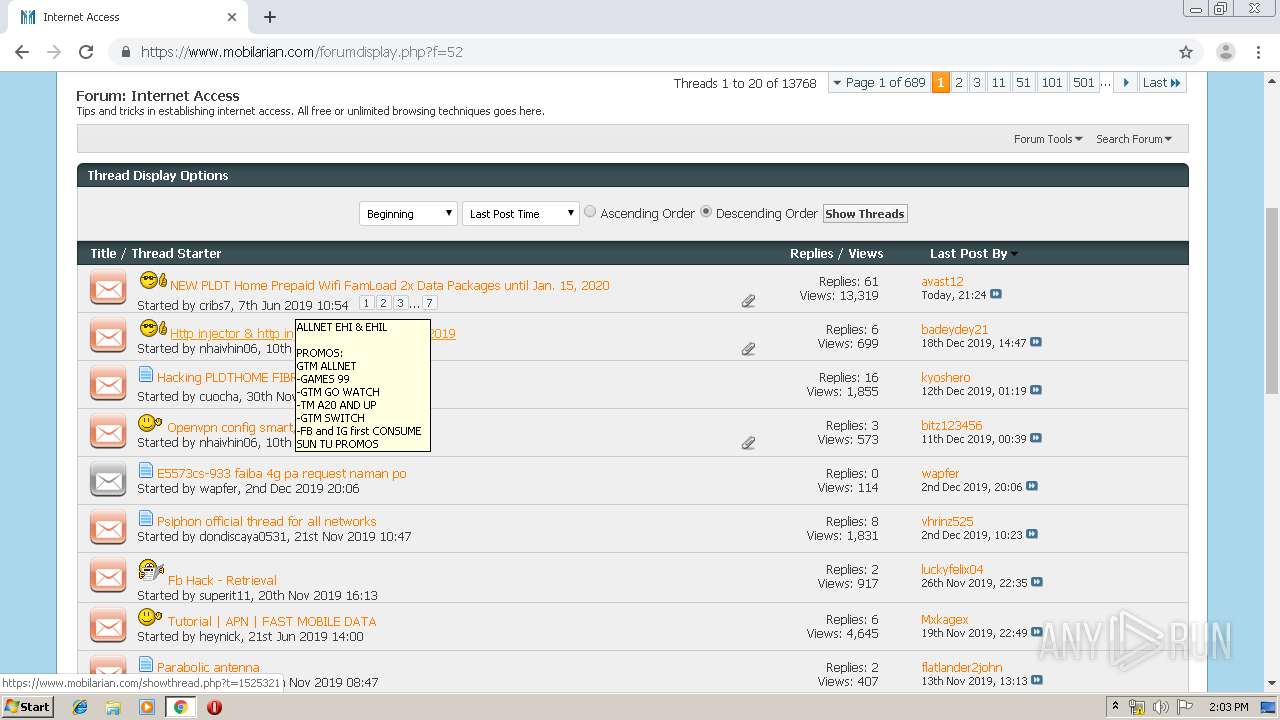
Task: Click volume speaker icon in system tray
Action: coord(1161,707)
